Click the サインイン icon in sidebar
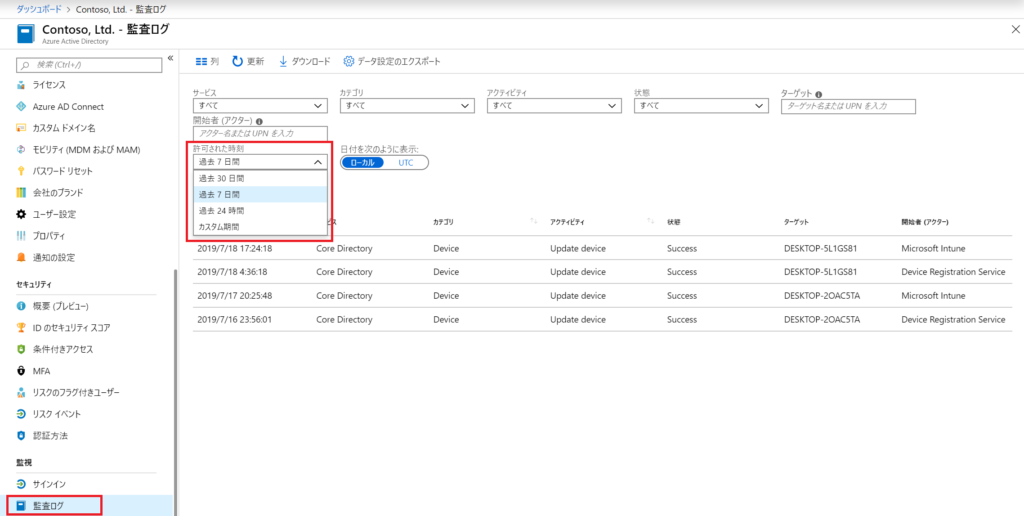Viewport: 1024px width, 516px height. (x=21, y=484)
